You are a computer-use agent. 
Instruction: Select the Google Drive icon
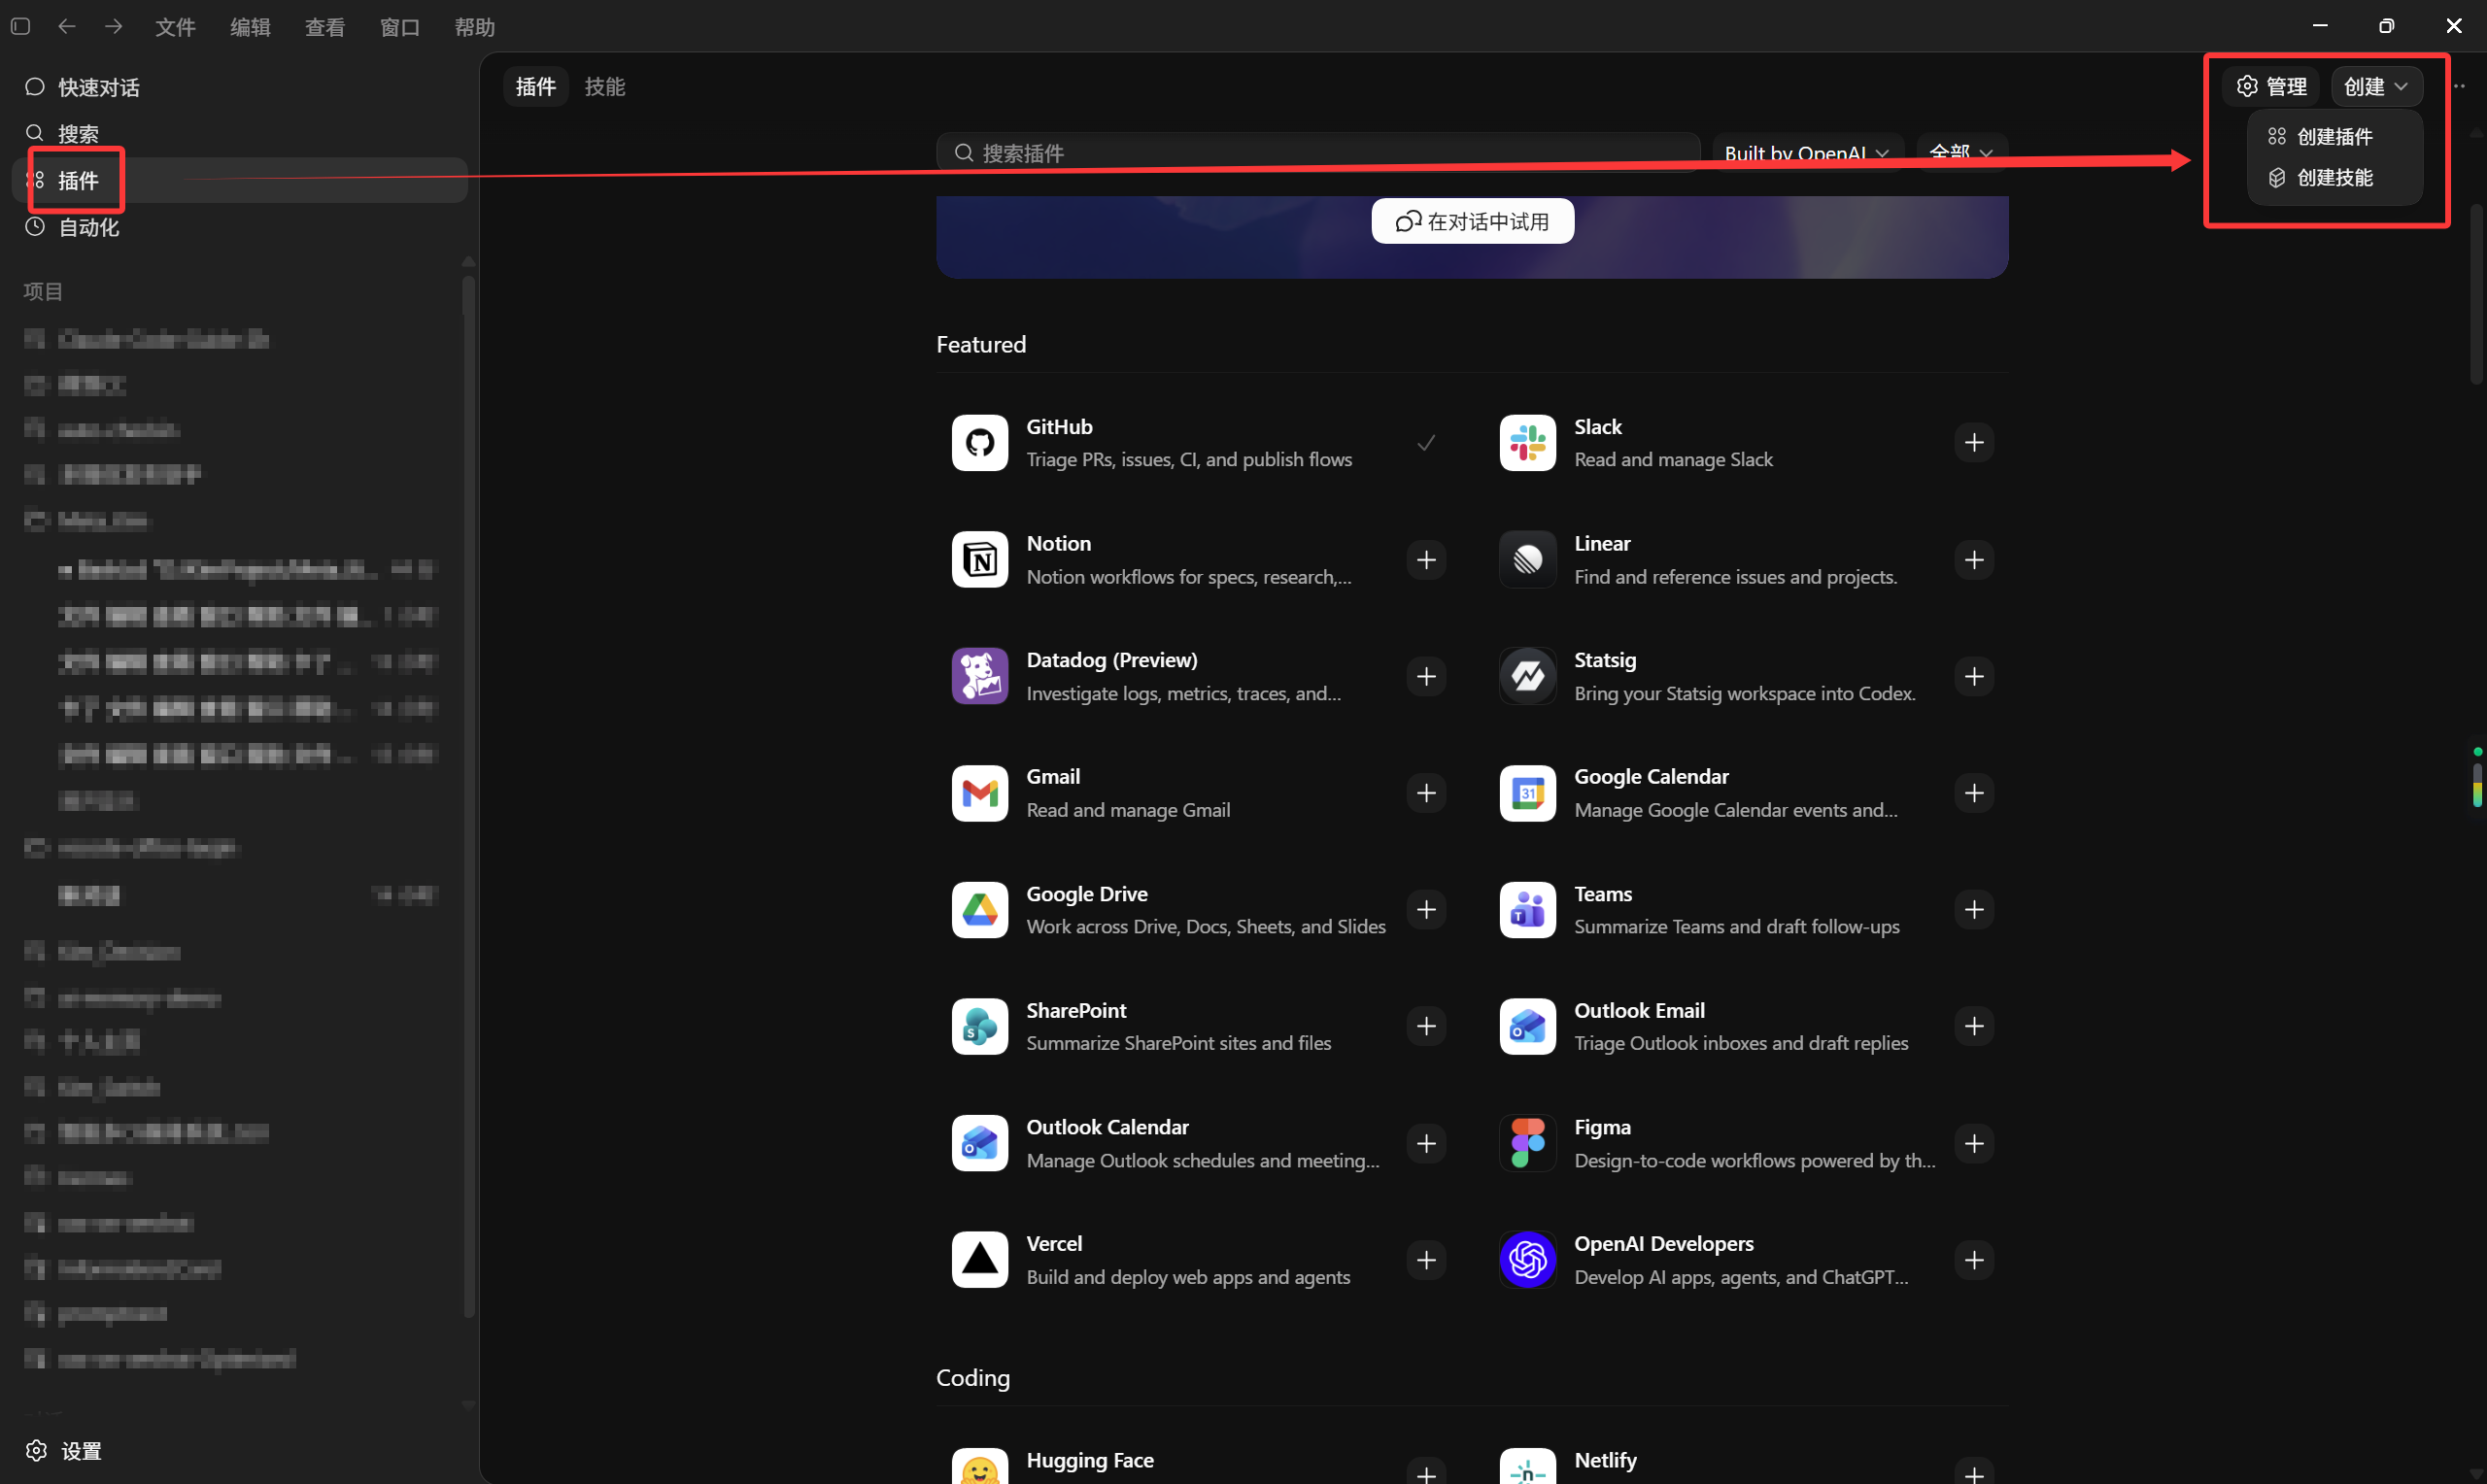979,910
